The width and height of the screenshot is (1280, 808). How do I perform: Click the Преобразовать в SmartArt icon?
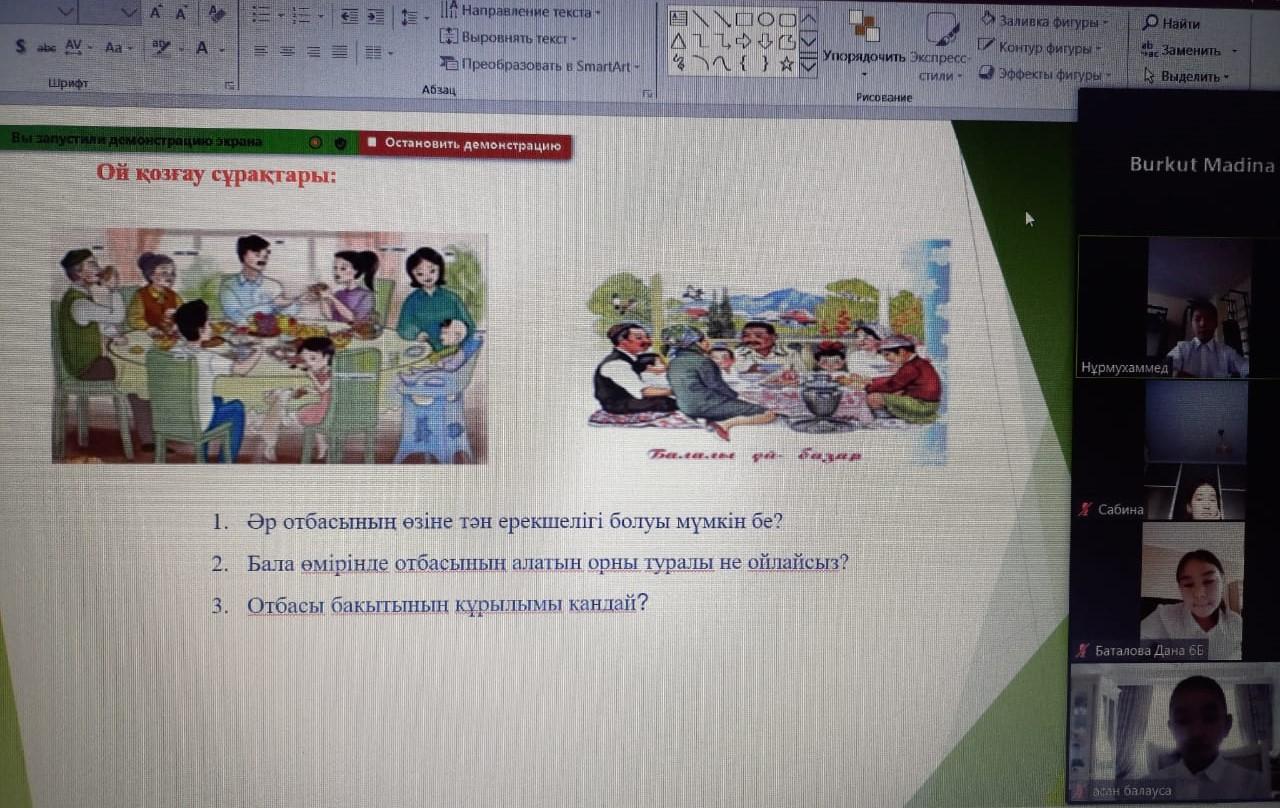pos(448,63)
